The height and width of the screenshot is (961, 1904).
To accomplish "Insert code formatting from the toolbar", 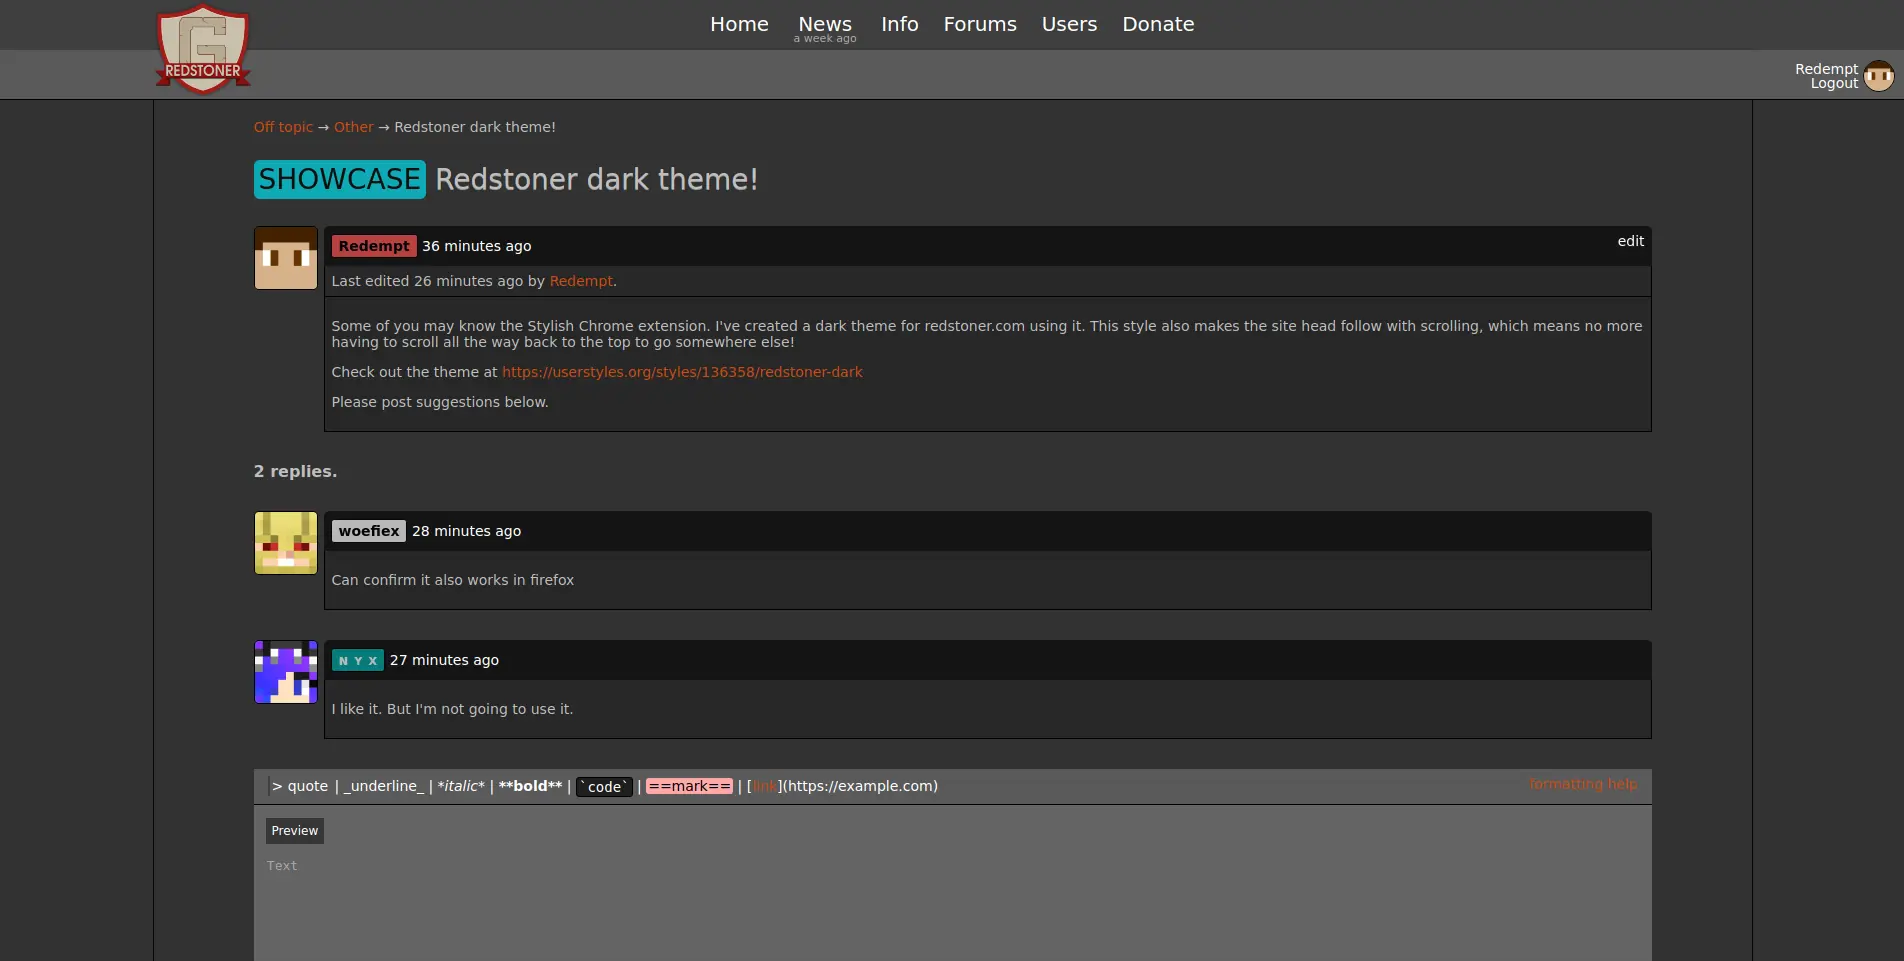I will (x=603, y=787).
